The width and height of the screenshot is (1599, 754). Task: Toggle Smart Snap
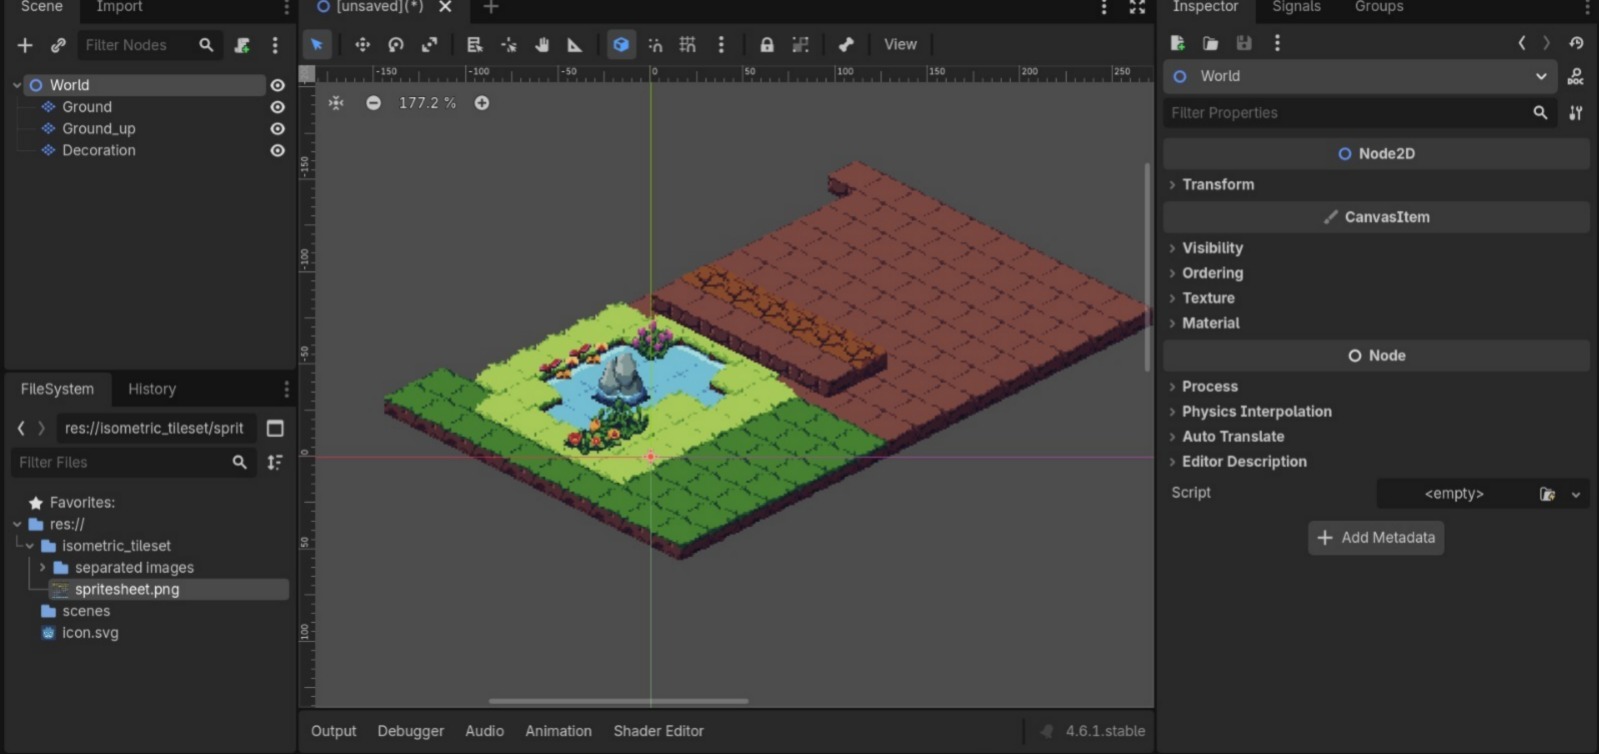coord(655,44)
